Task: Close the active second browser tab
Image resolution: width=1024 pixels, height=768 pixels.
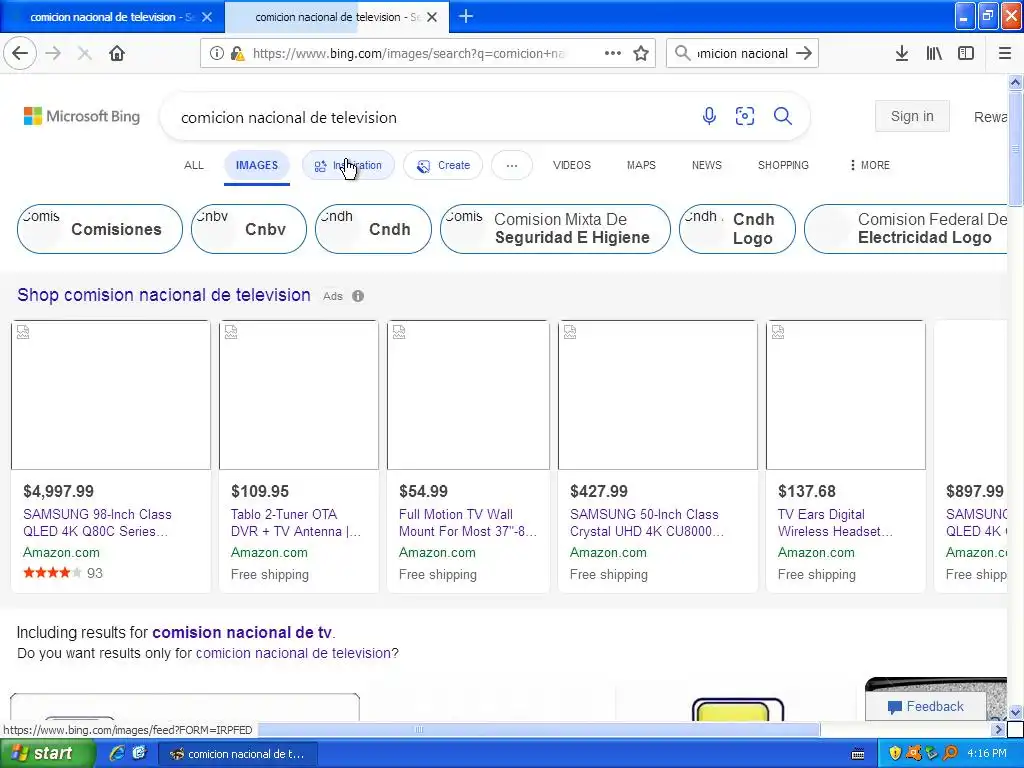Action: point(432,17)
